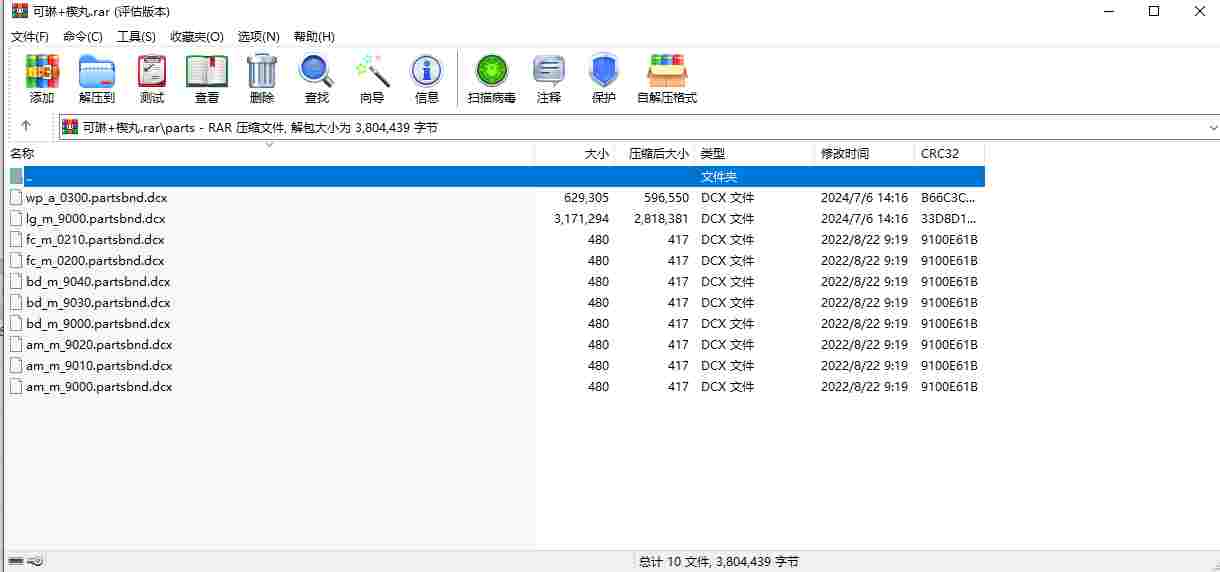Viewport: 1220px width, 572px height.
Task: Click the 注释 (Comment) toolbar icon
Action: (x=549, y=71)
